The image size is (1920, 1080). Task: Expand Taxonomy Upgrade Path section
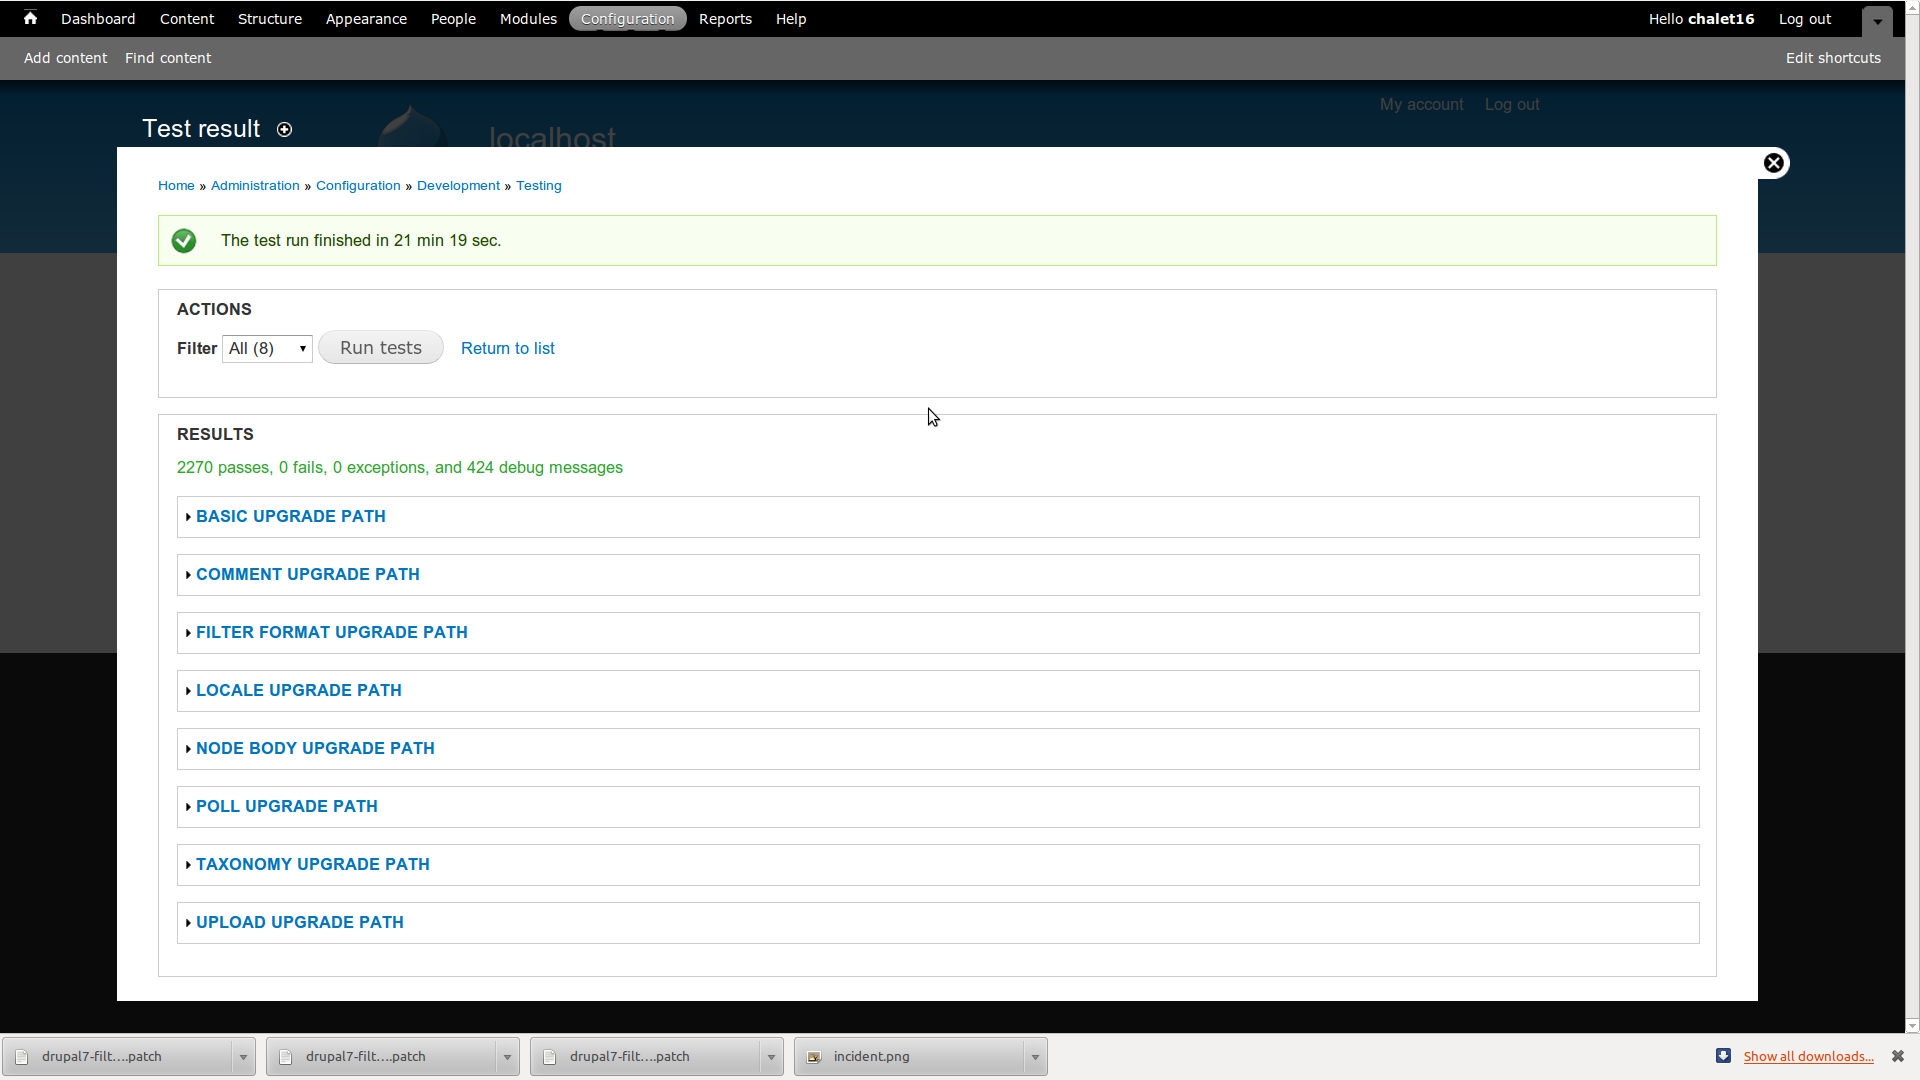pos(312,864)
